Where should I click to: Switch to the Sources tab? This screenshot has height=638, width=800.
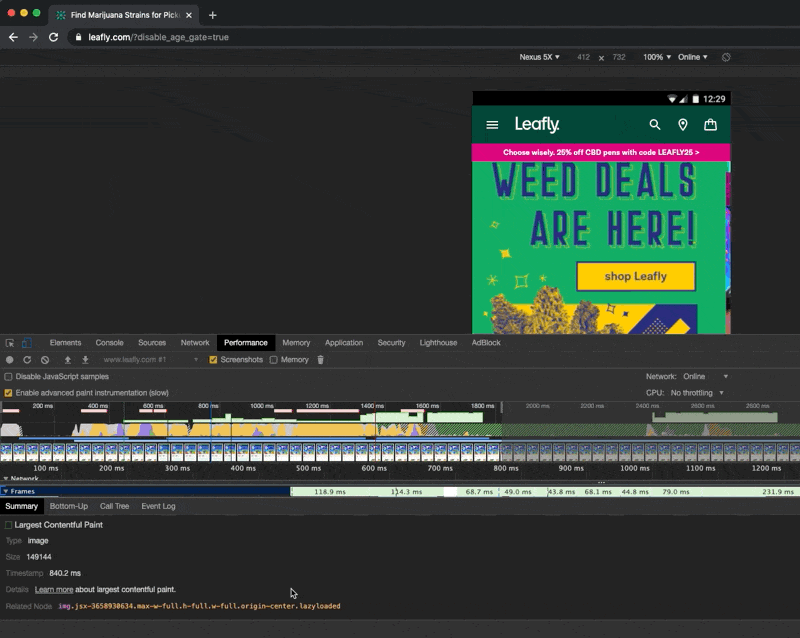152,343
